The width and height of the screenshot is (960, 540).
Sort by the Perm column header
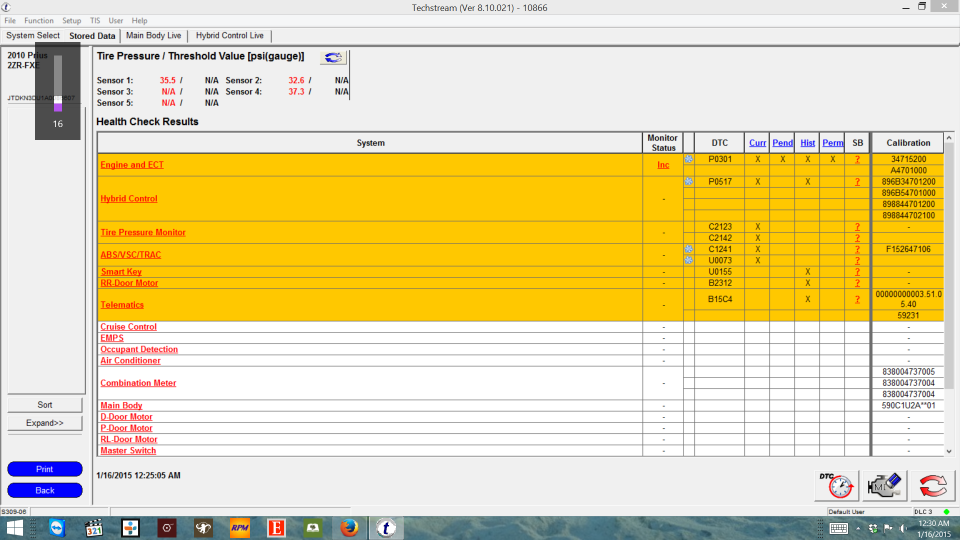tap(833, 143)
